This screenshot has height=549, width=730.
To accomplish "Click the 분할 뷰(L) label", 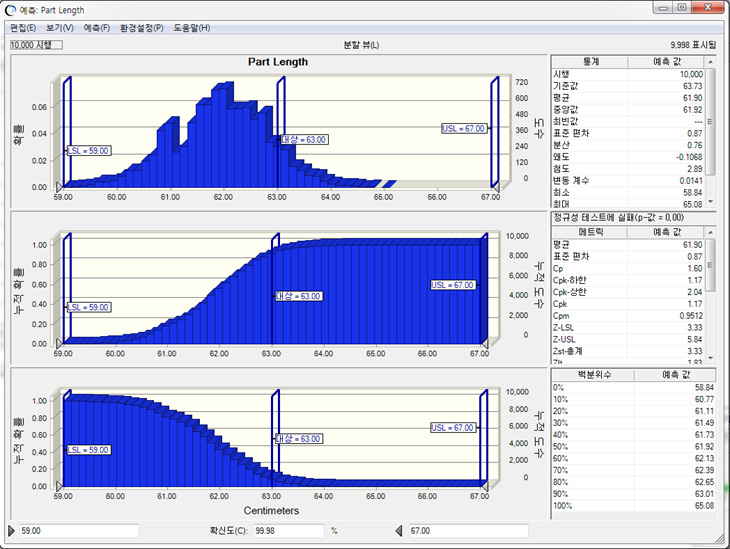I will click(361, 45).
